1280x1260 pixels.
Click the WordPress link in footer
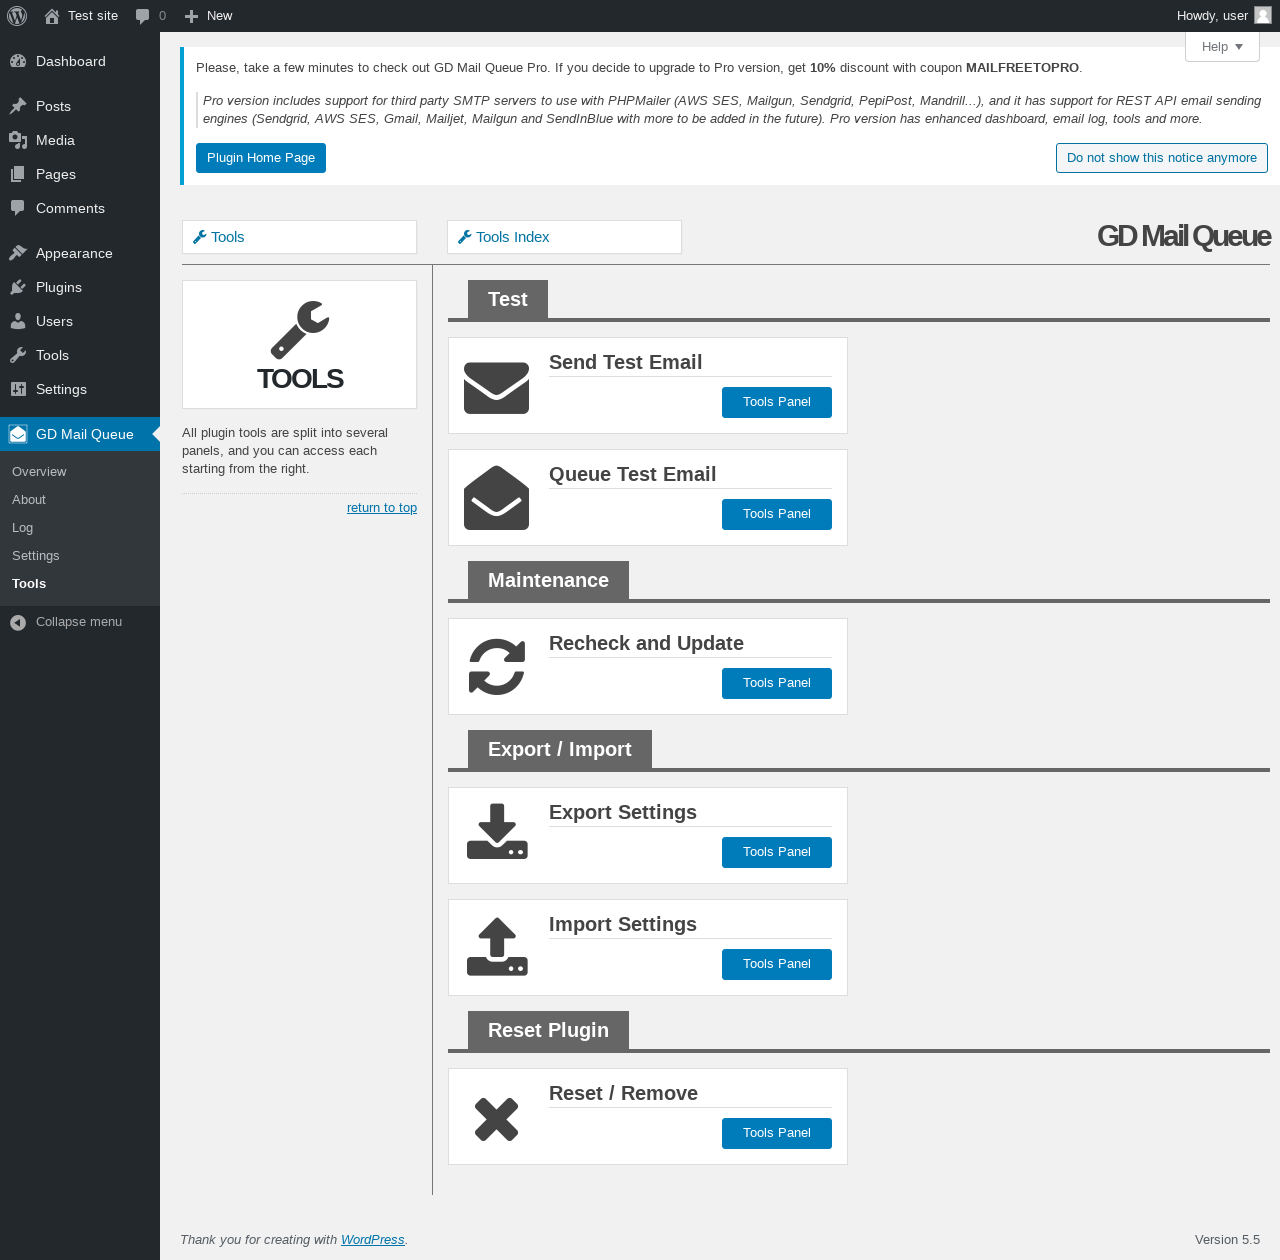click(372, 1240)
